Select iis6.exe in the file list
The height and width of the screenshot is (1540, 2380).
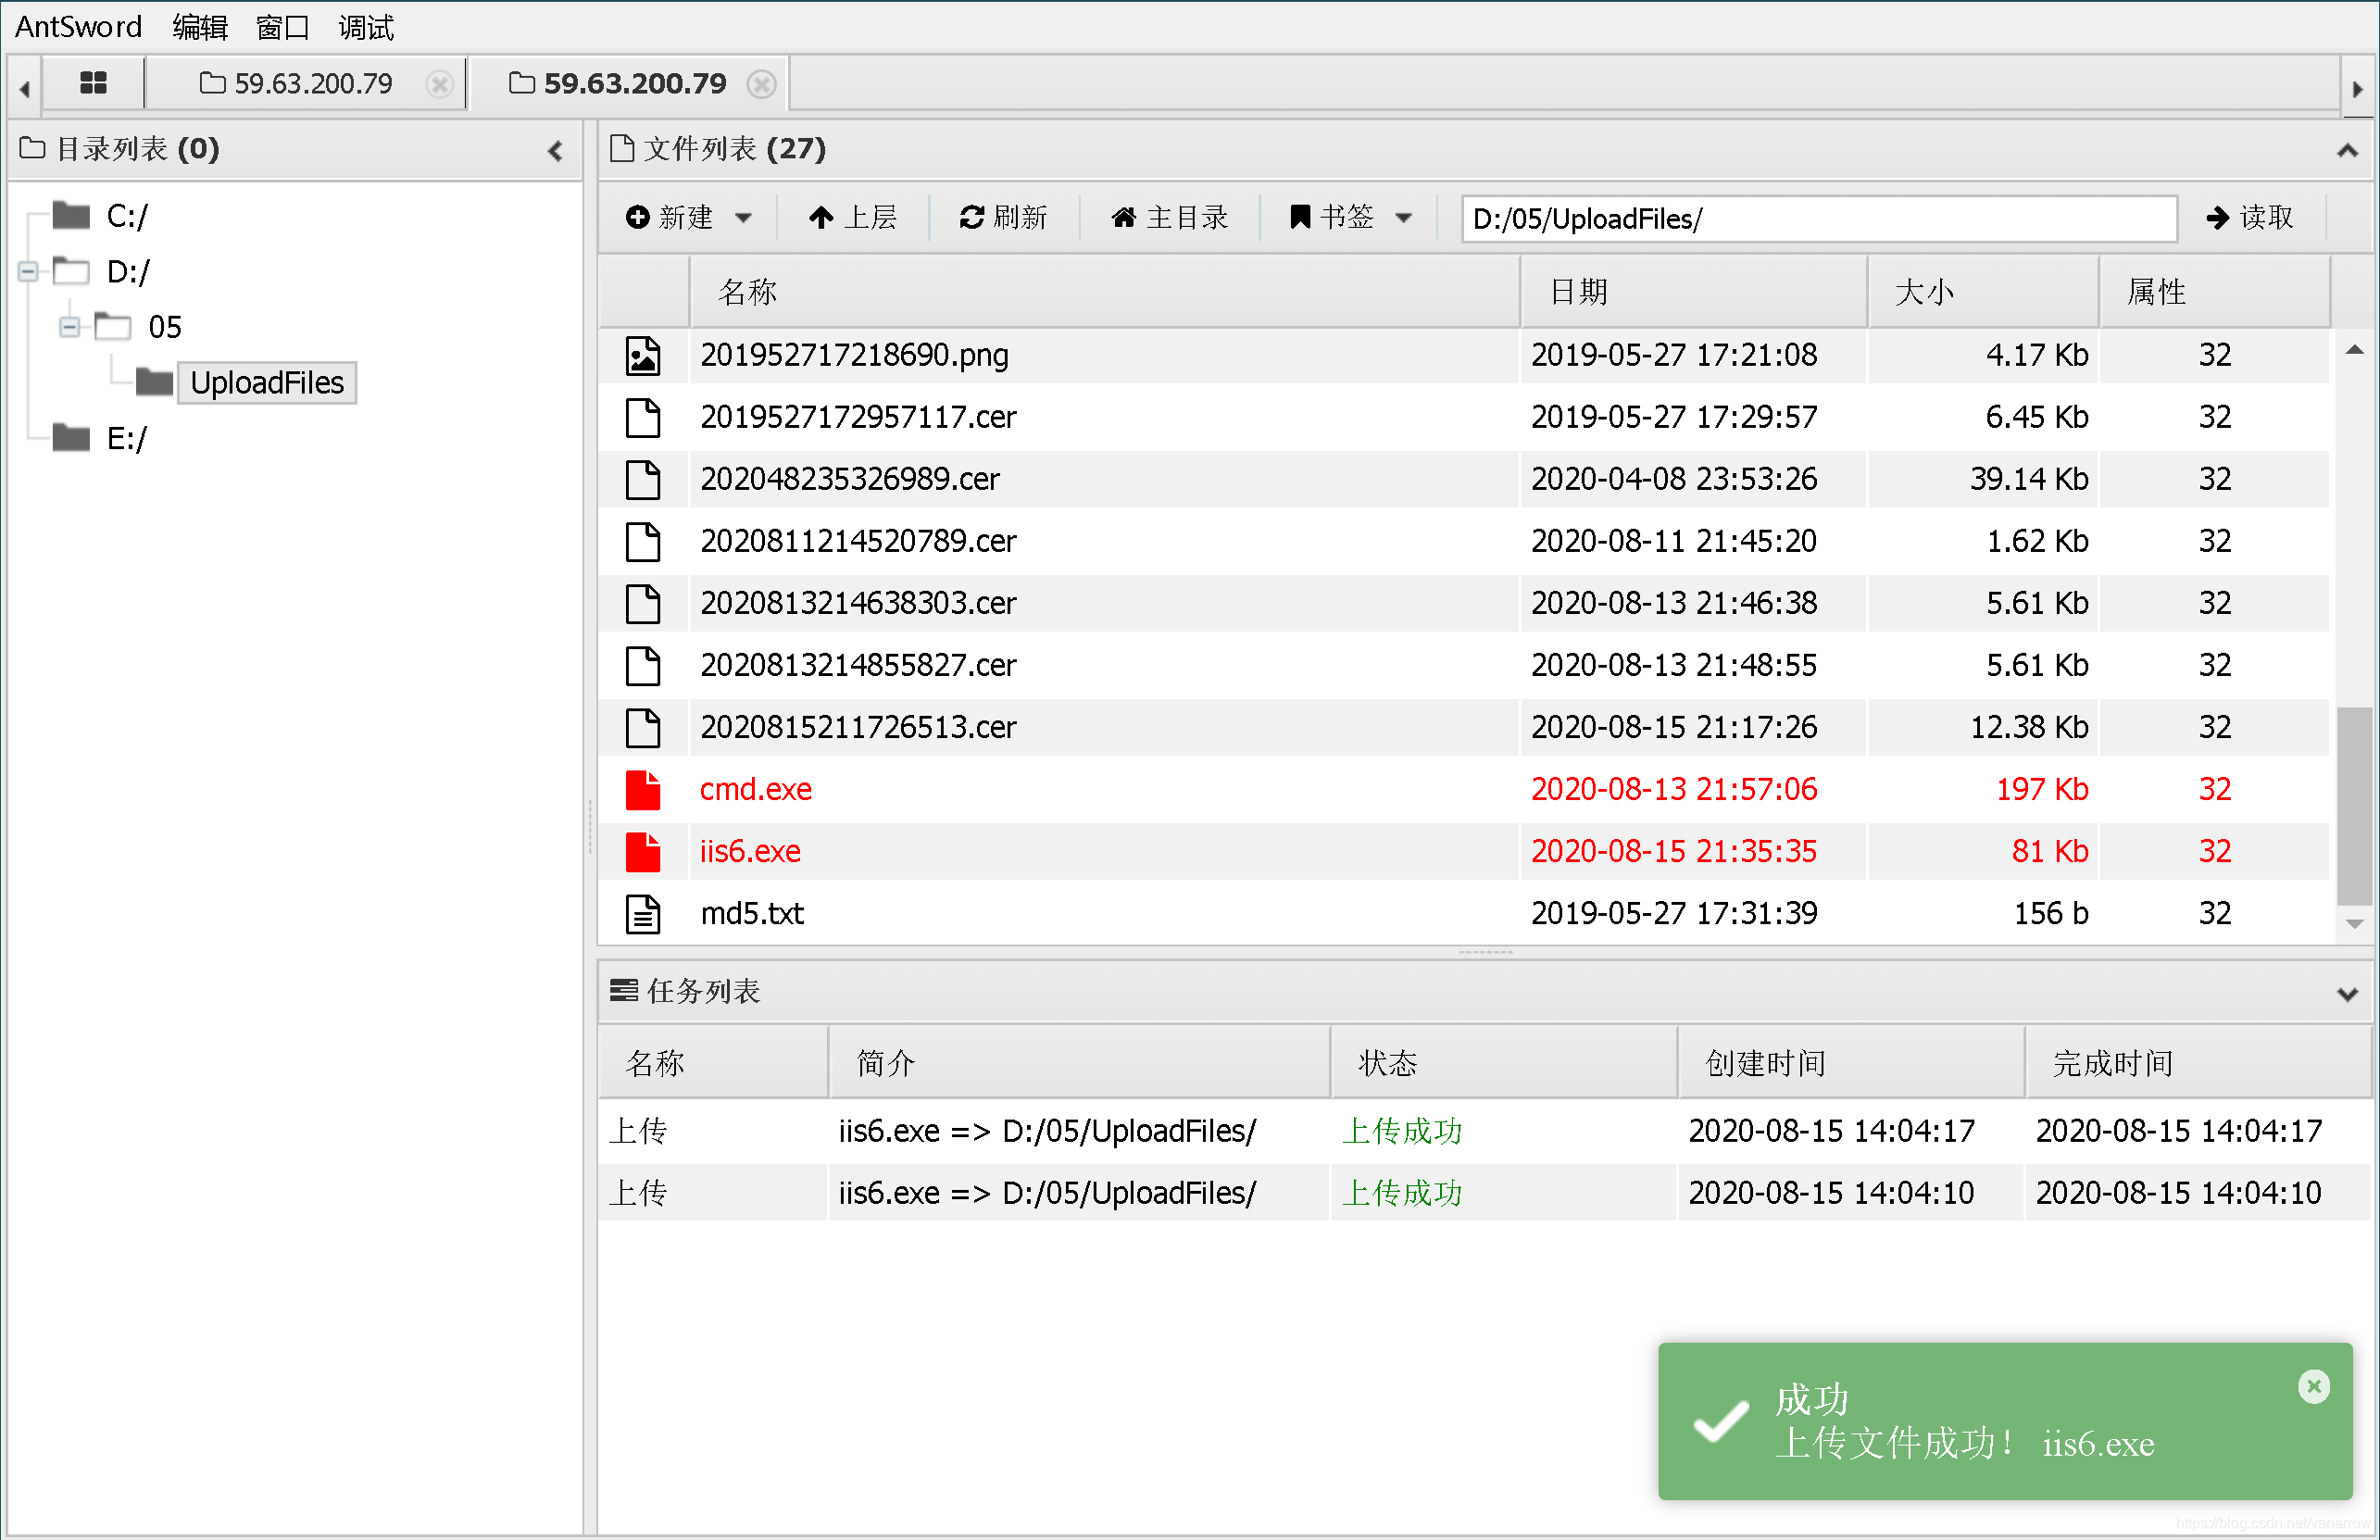tap(750, 852)
